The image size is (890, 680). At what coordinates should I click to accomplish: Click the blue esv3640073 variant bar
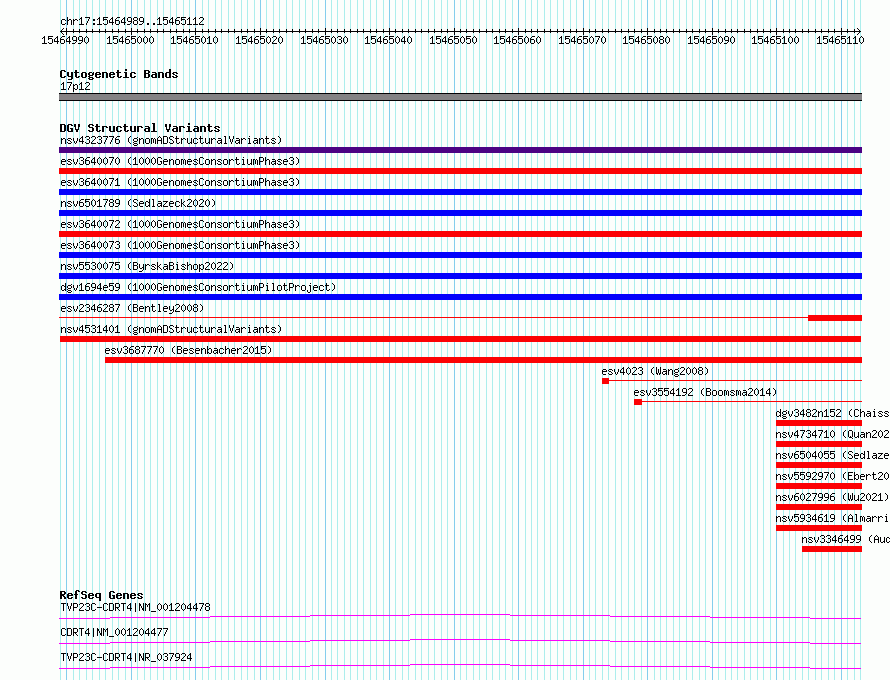[460, 255]
